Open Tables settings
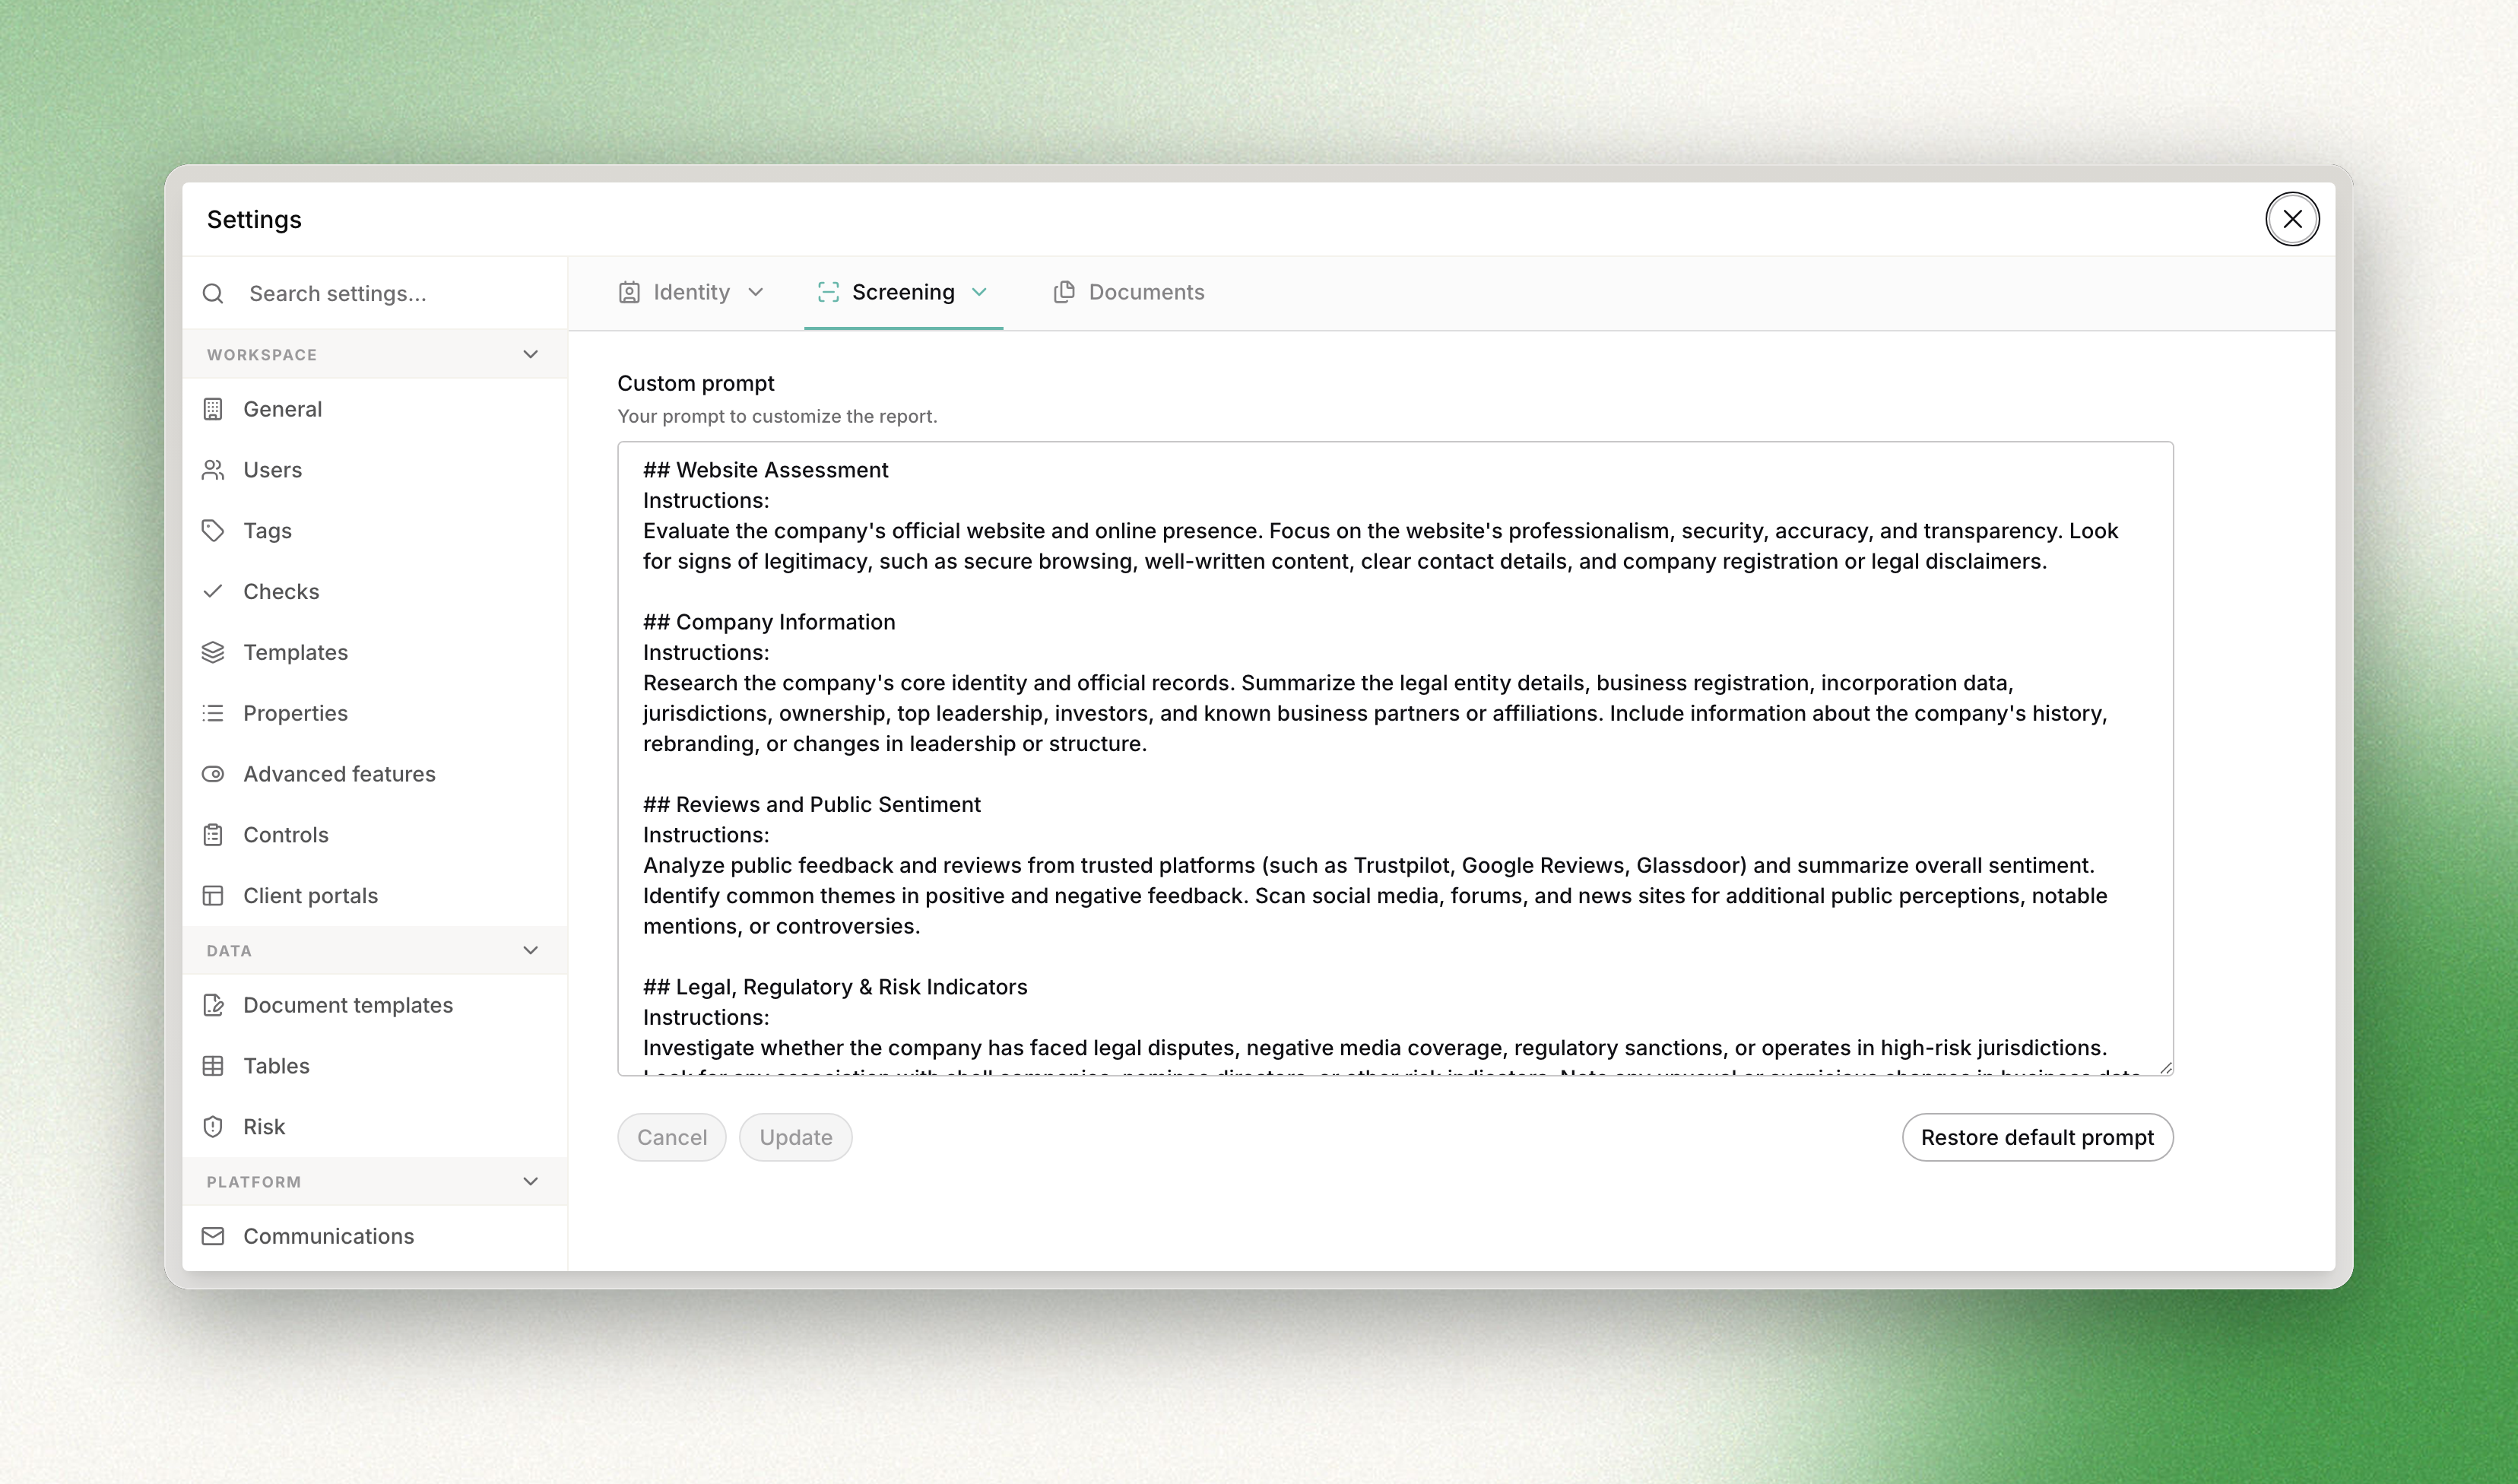Screen dimensions: 2518x1484 click(x=375, y=1066)
